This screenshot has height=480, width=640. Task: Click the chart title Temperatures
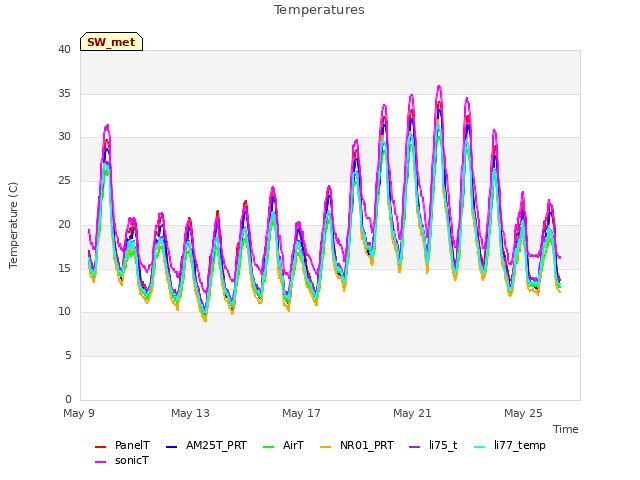[x=319, y=10]
